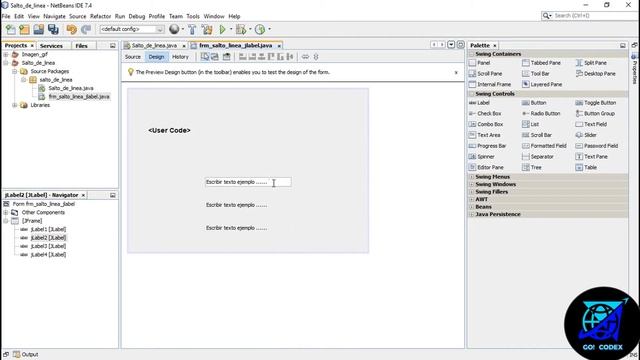This screenshot has width=640, height=360.
Task: Click the Redo toolbar icon
Action: [86, 29]
